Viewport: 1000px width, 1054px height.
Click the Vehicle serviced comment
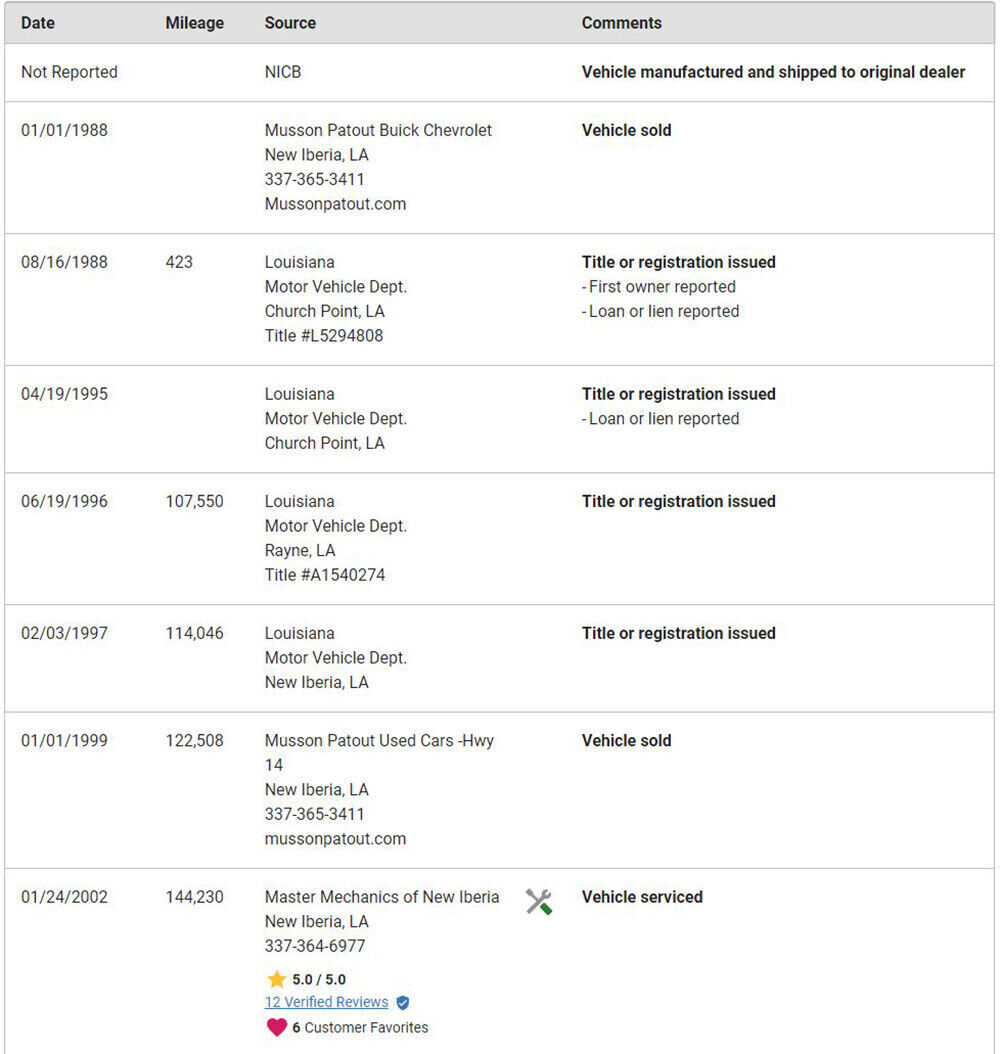point(642,897)
